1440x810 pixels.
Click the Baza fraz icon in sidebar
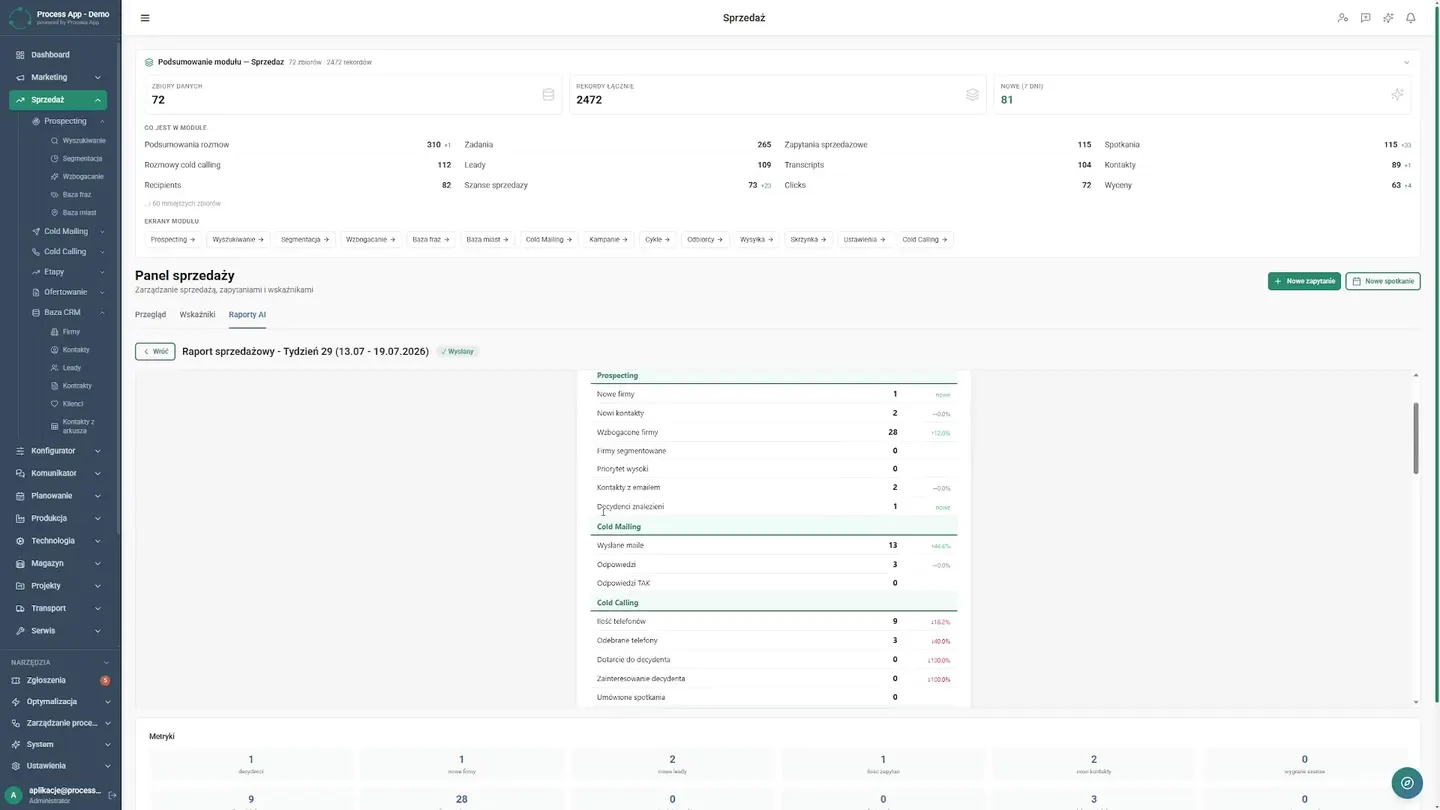(55, 195)
